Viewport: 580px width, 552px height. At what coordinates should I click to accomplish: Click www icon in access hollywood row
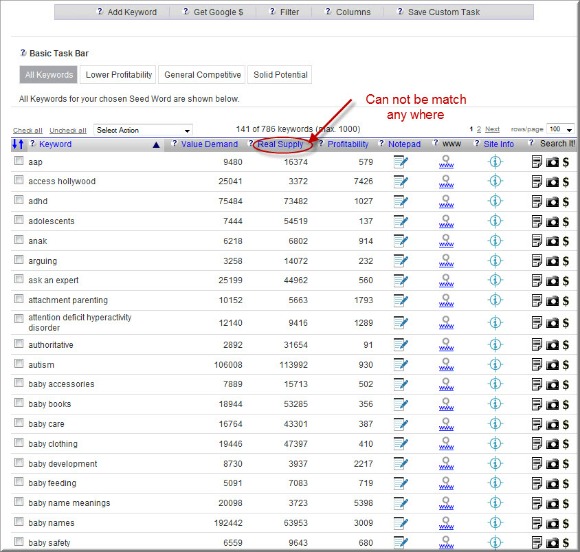tap(446, 182)
